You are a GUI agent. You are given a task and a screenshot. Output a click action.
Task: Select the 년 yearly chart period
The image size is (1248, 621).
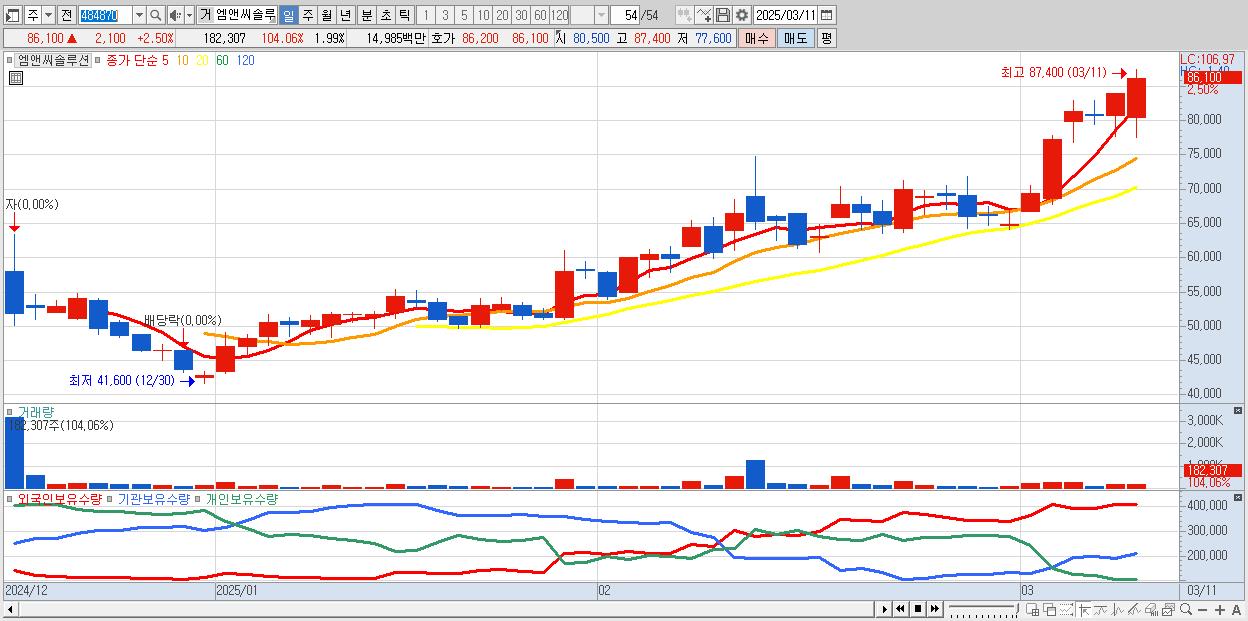(345, 15)
